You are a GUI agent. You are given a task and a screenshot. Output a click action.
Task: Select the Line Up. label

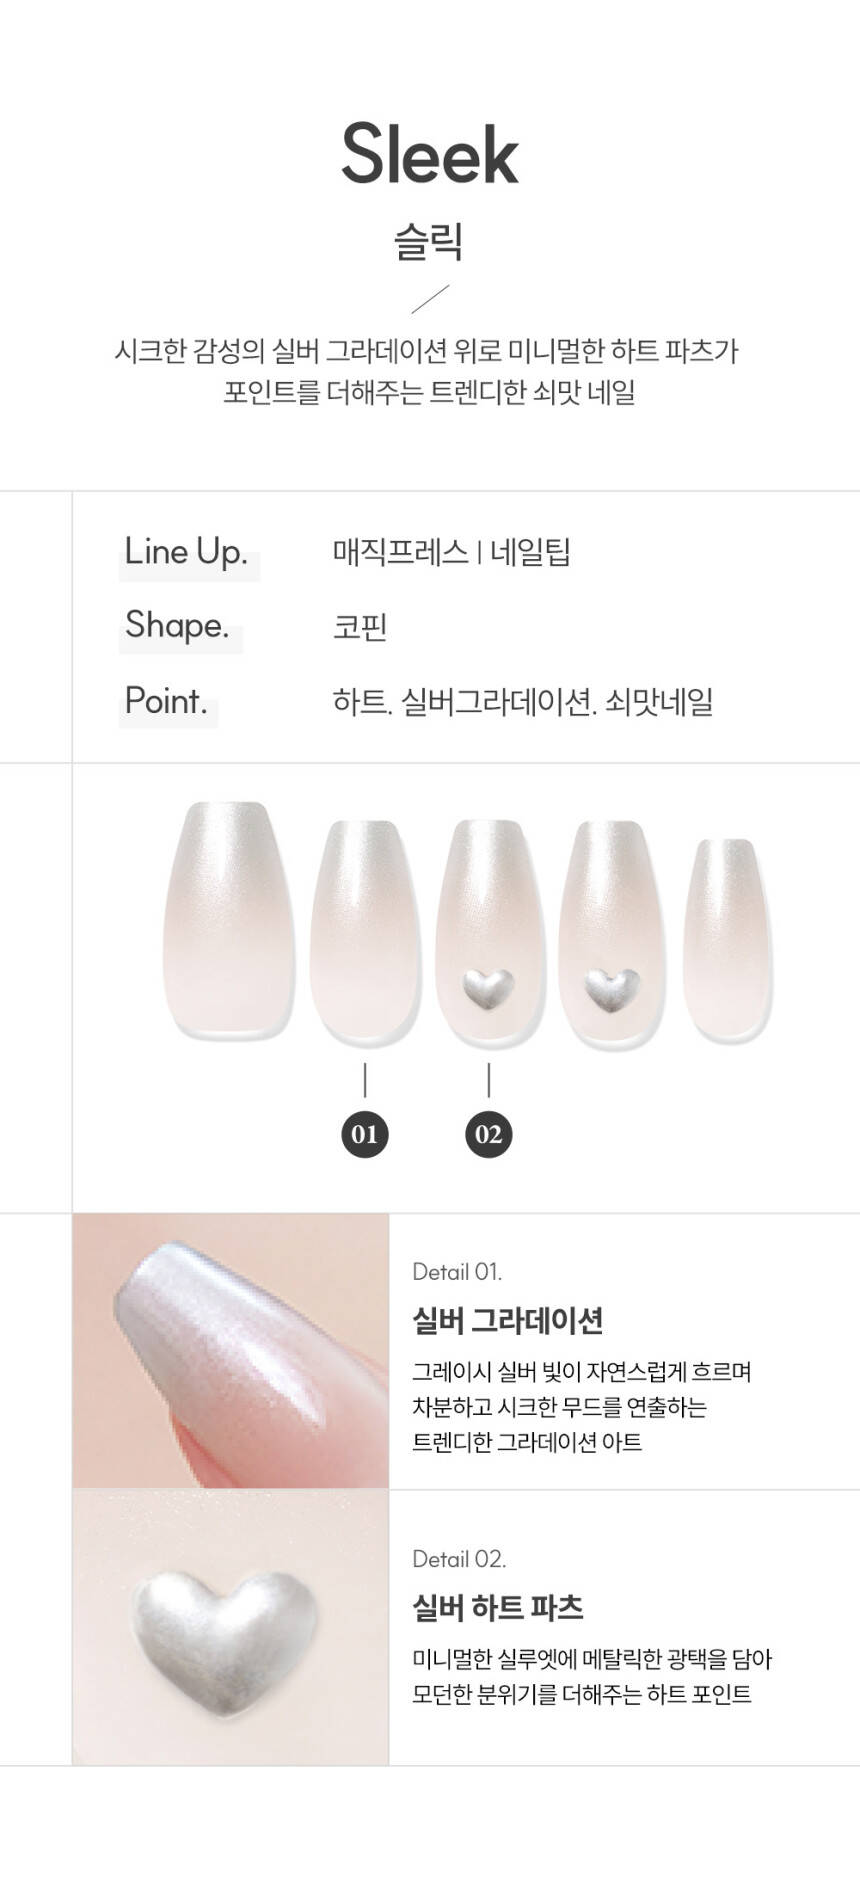pos(186,552)
